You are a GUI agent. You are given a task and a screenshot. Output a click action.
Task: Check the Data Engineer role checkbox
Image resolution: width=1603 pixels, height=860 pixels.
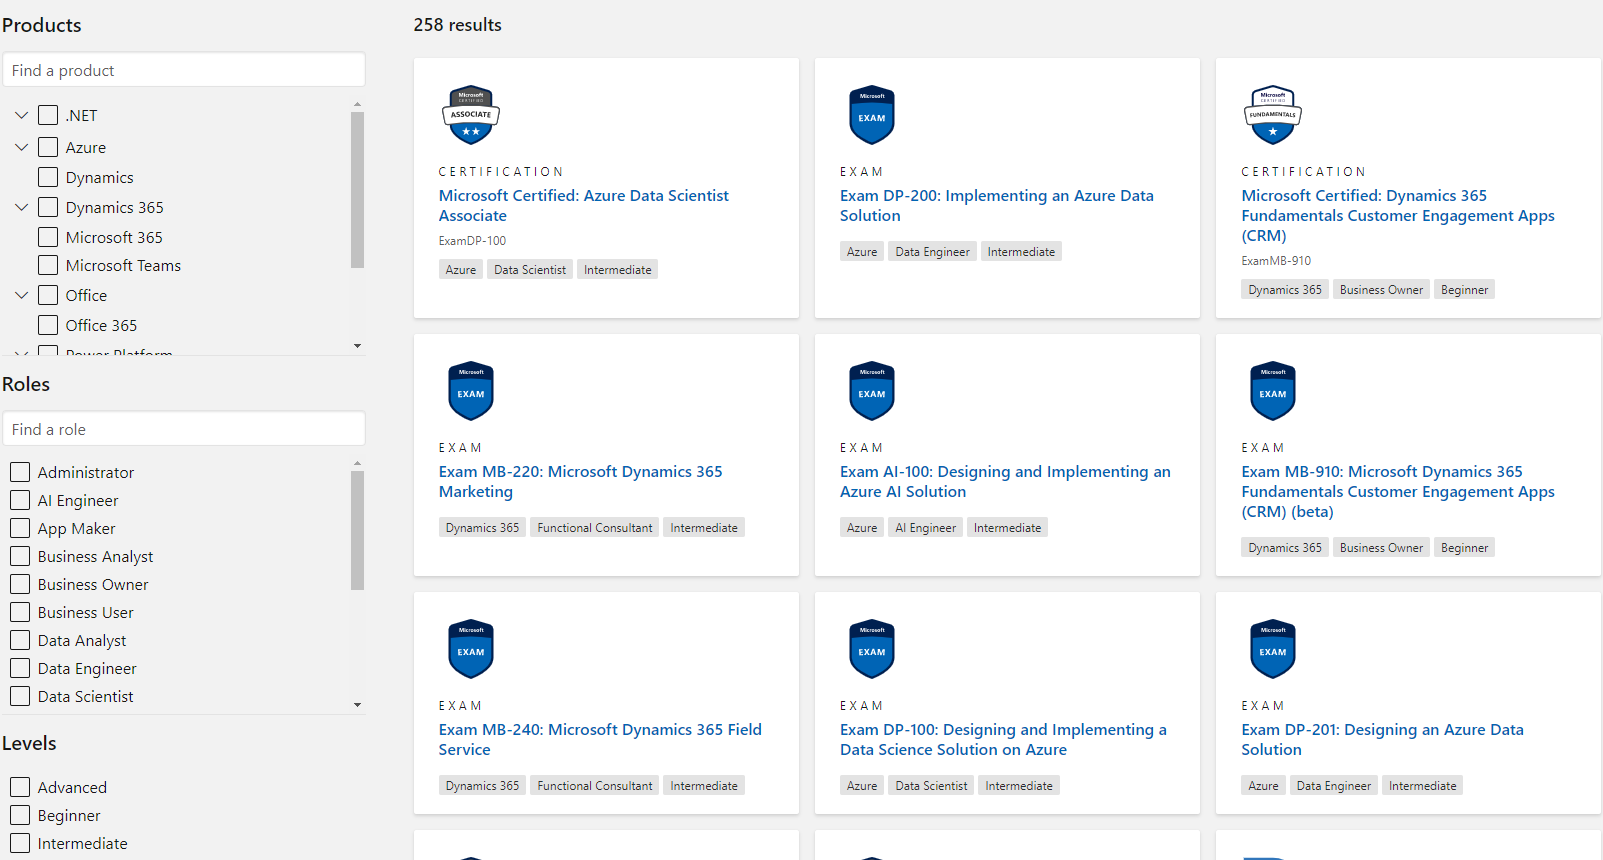coord(20,668)
